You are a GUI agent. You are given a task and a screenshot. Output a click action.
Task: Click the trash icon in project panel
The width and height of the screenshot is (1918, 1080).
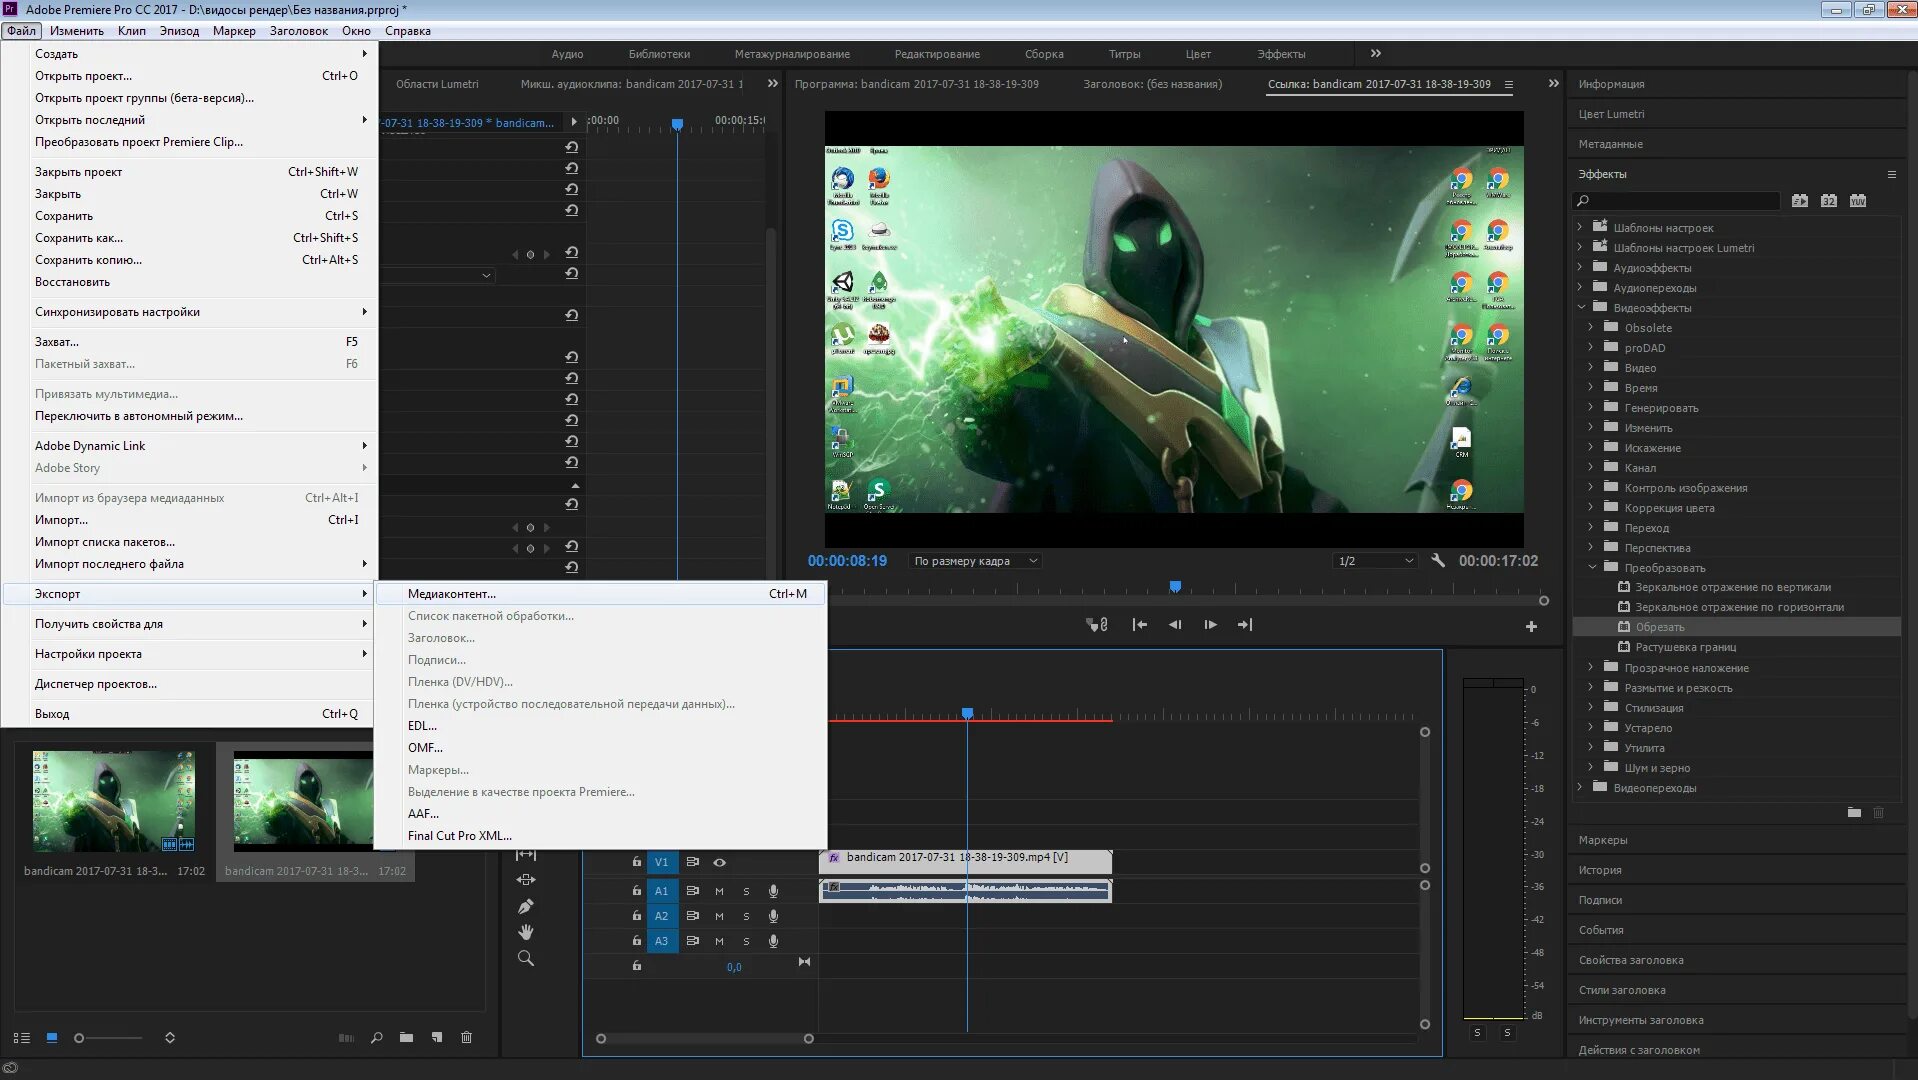[x=466, y=1038]
